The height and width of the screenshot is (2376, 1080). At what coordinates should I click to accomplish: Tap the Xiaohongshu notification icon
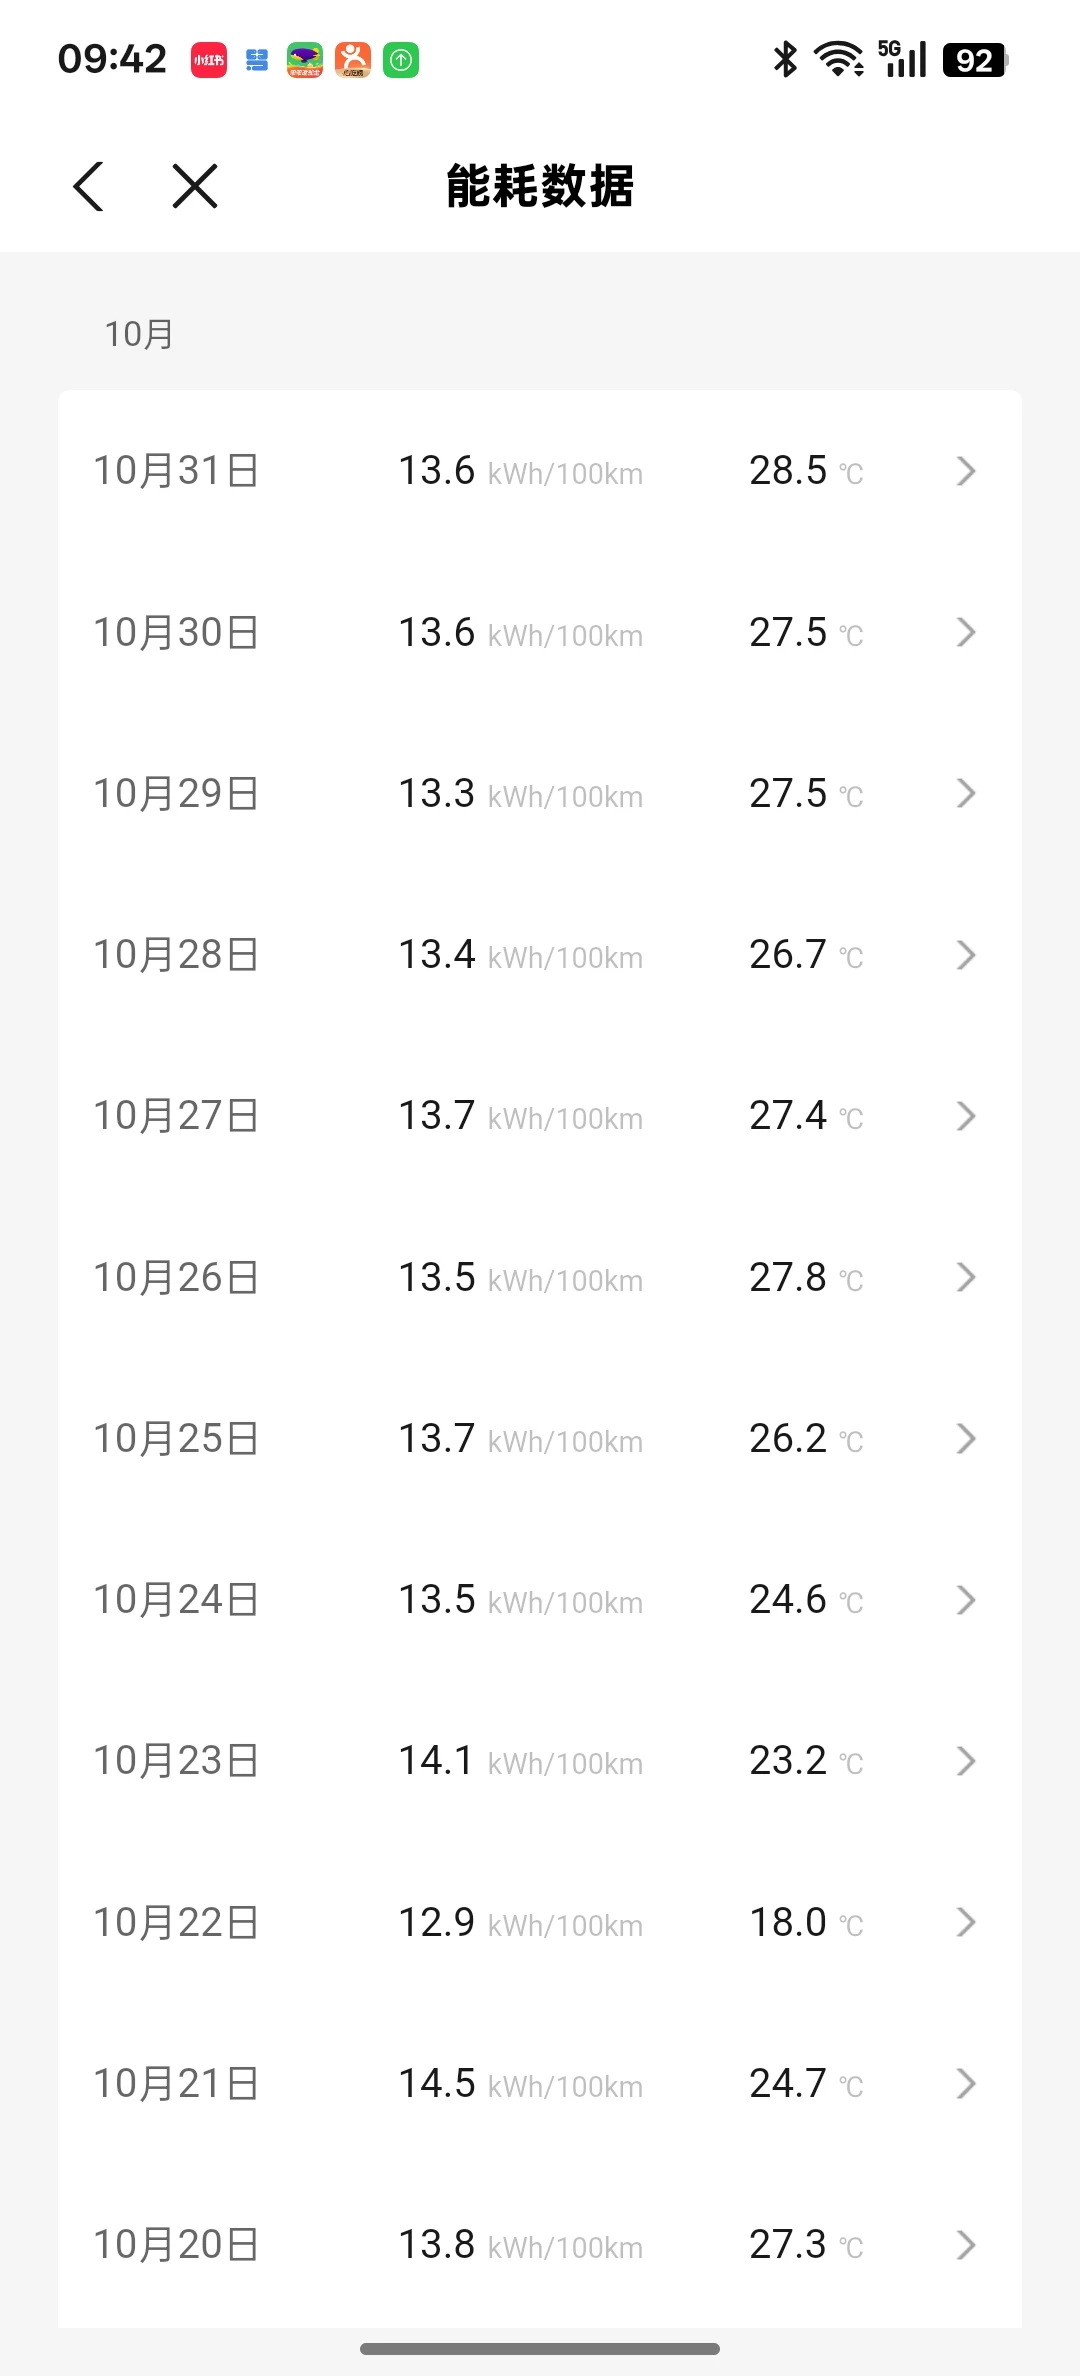click(x=209, y=60)
